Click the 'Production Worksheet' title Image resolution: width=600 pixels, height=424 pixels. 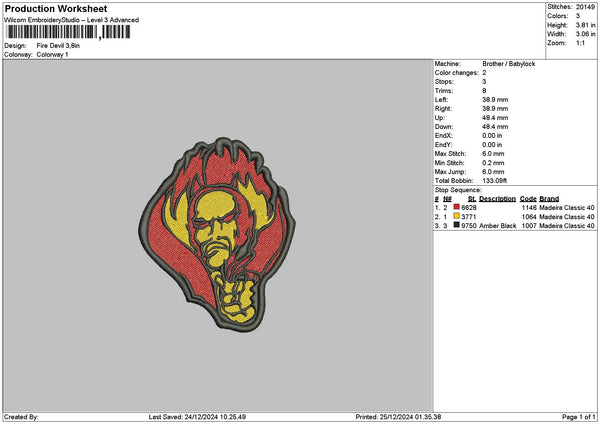coord(56,8)
